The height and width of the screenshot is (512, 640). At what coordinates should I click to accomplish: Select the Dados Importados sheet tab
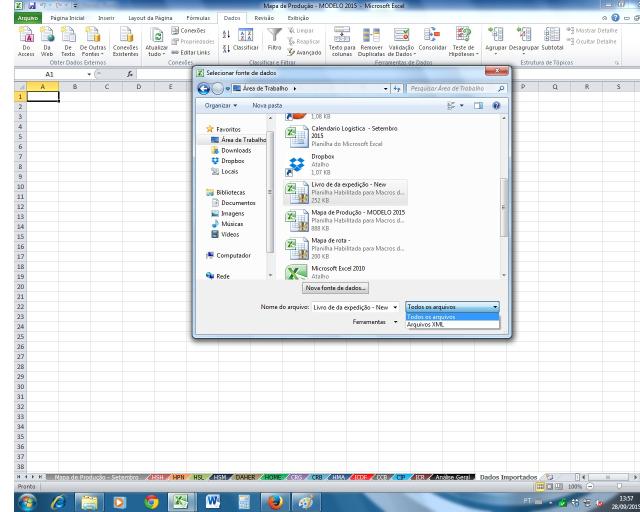(508, 477)
